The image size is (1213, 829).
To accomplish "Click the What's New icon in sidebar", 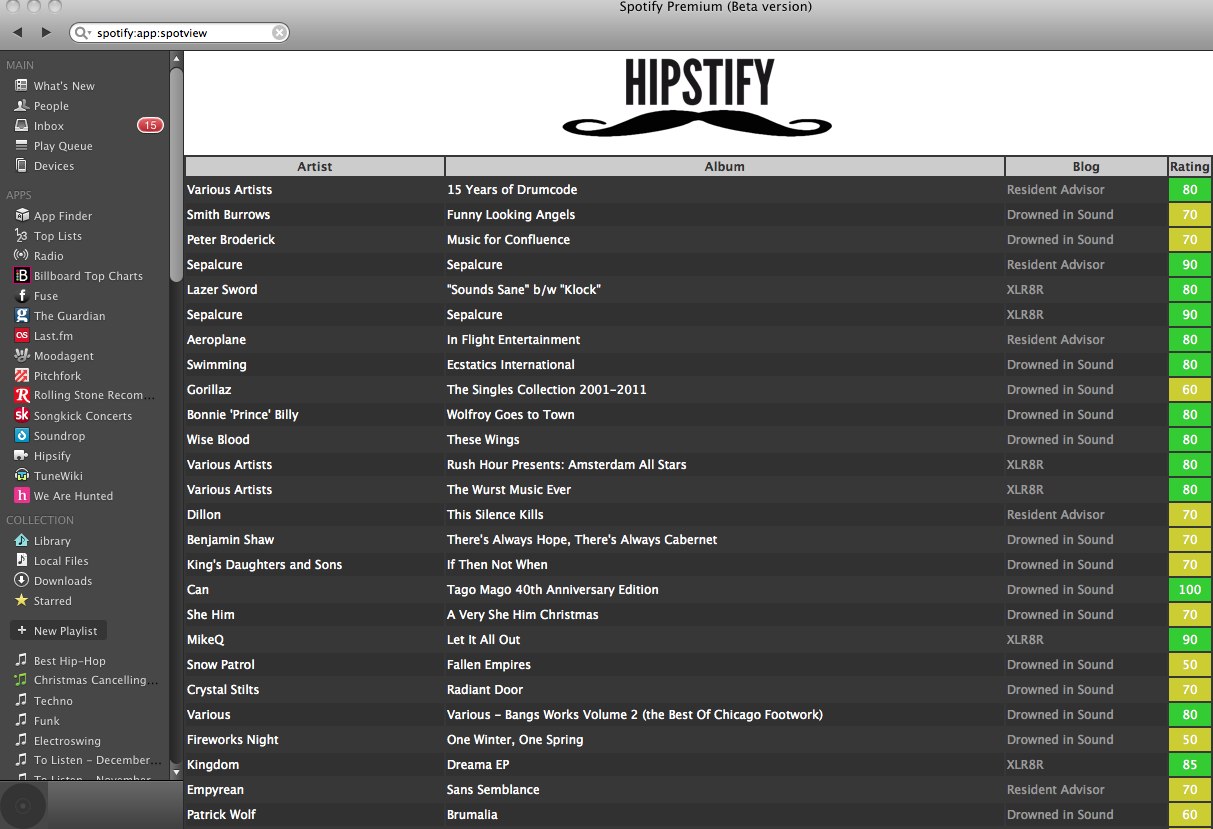I will coord(21,86).
